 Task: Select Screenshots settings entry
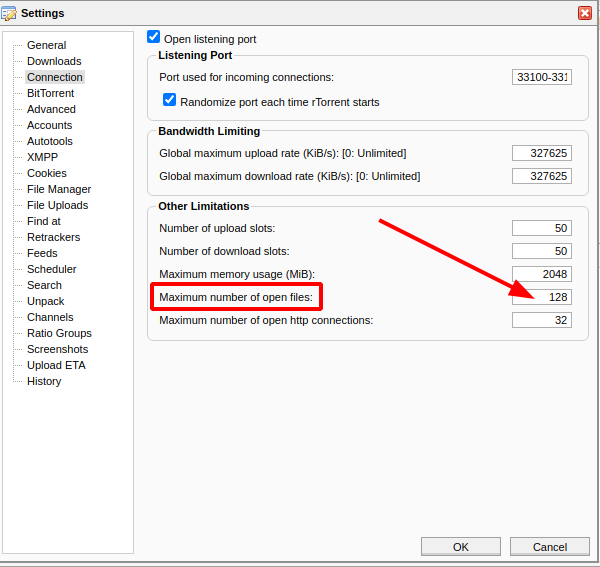[58, 349]
